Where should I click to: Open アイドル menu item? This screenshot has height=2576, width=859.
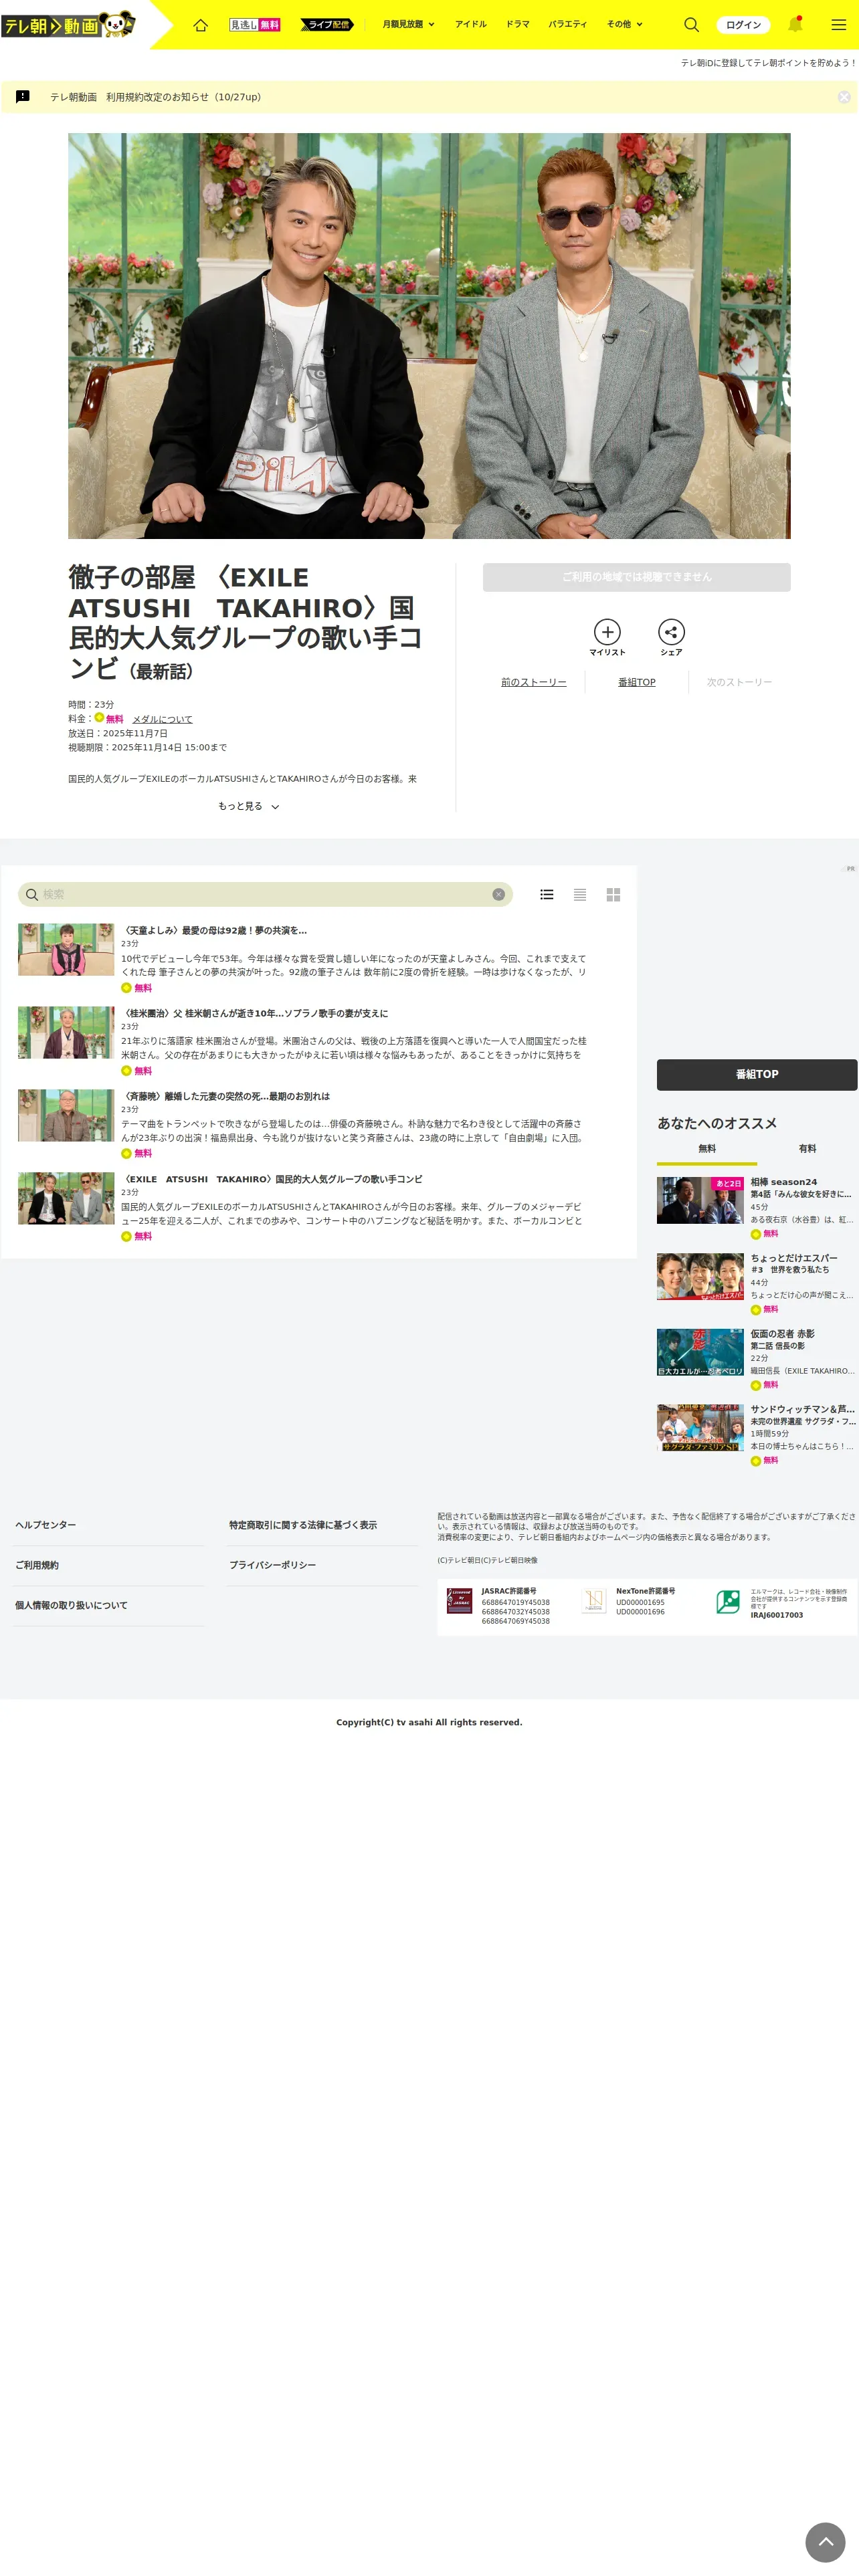pos(470,25)
